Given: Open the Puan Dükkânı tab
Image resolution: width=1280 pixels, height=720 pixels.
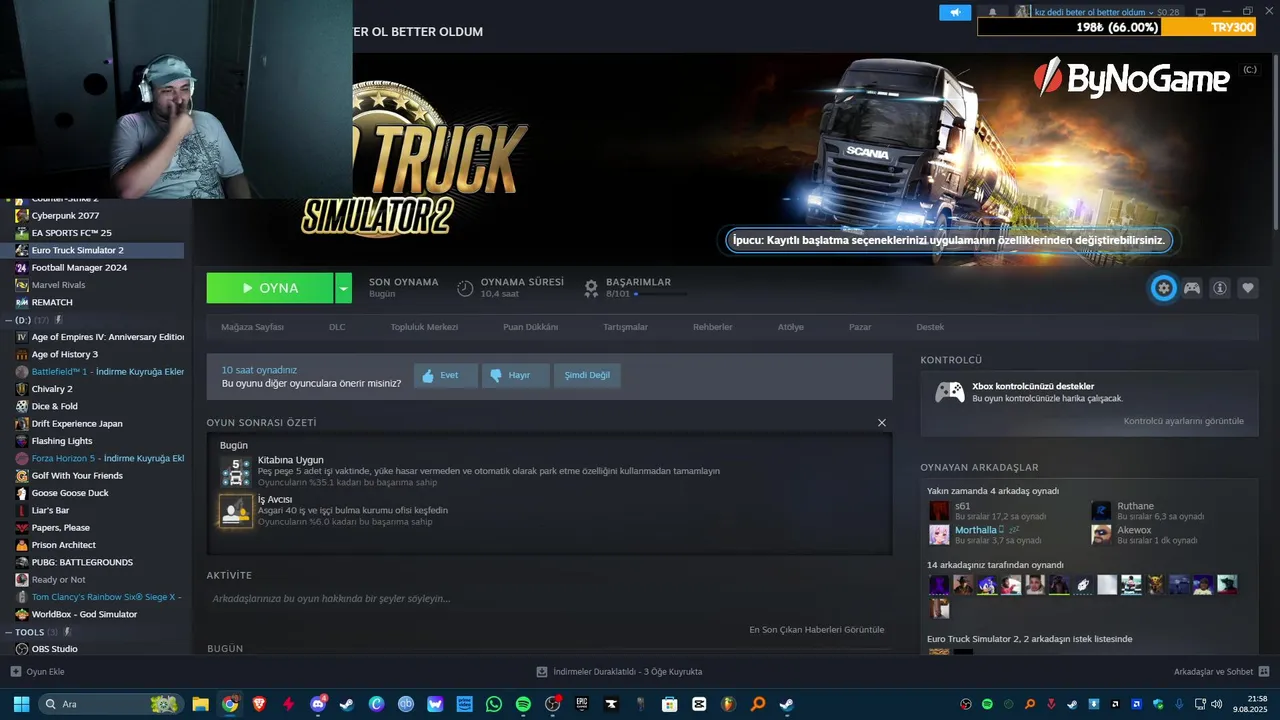Looking at the screenshot, I should click(530, 327).
